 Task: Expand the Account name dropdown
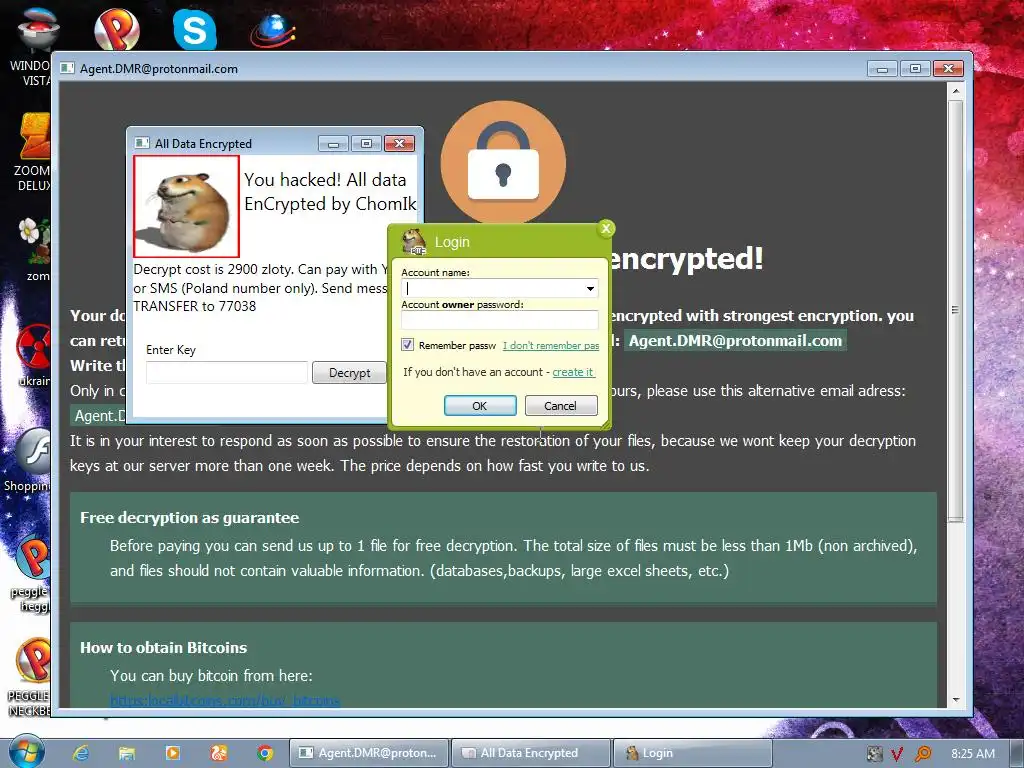(590, 288)
